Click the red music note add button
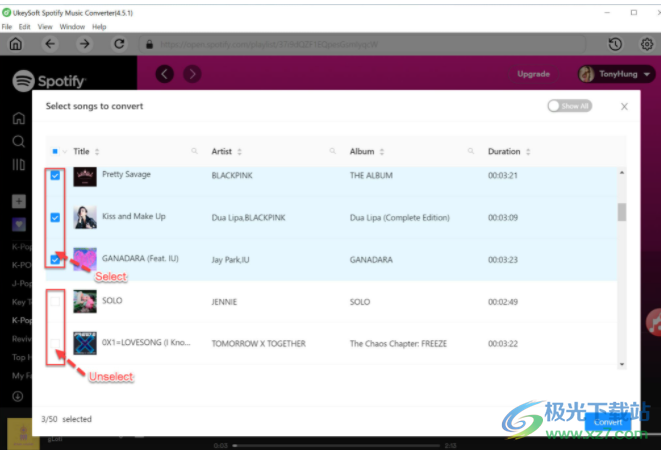The height and width of the screenshot is (450, 661). pyautogui.click(x=653, y=323)
